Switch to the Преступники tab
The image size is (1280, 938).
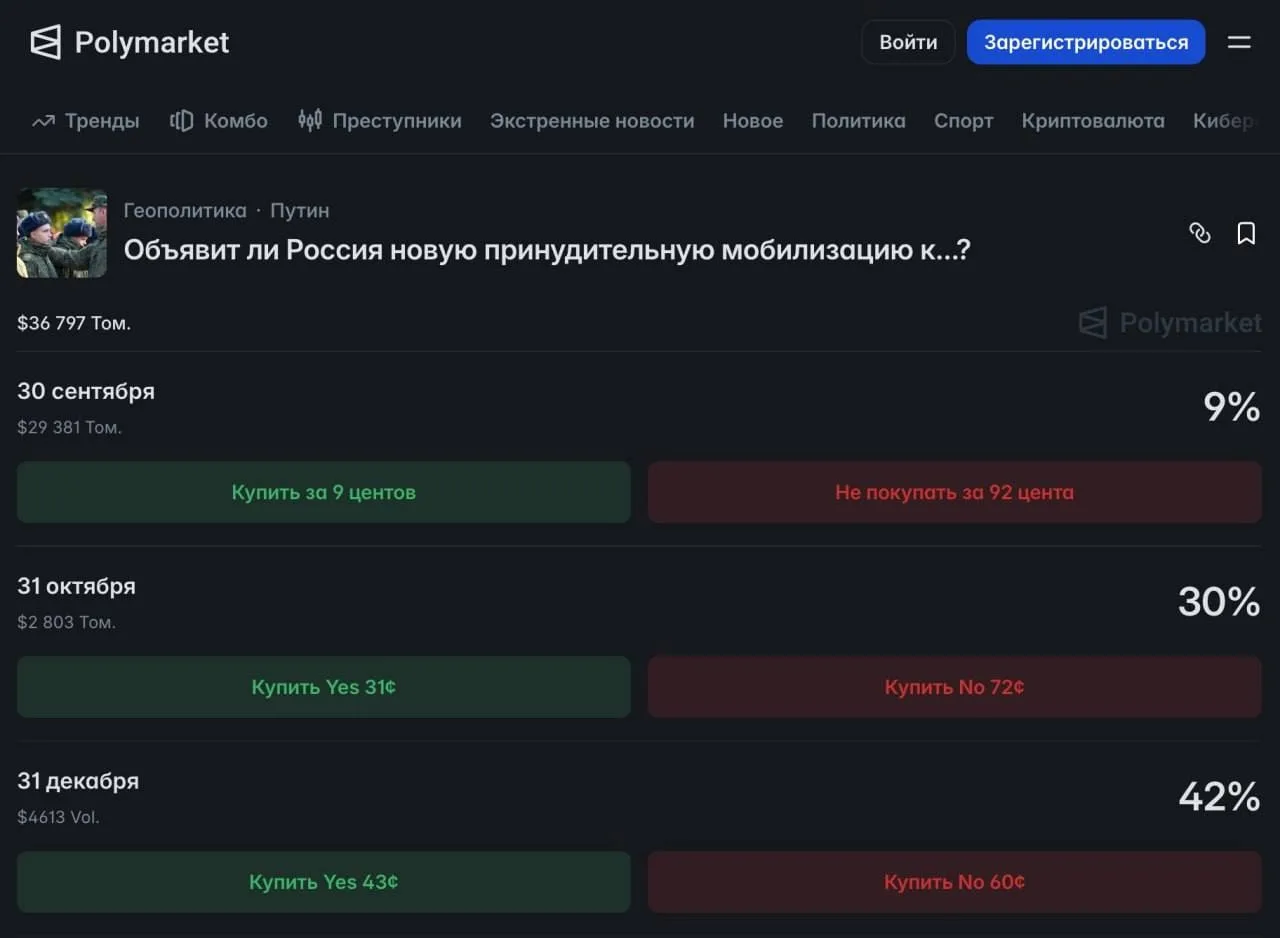click(x=397, y=121)
